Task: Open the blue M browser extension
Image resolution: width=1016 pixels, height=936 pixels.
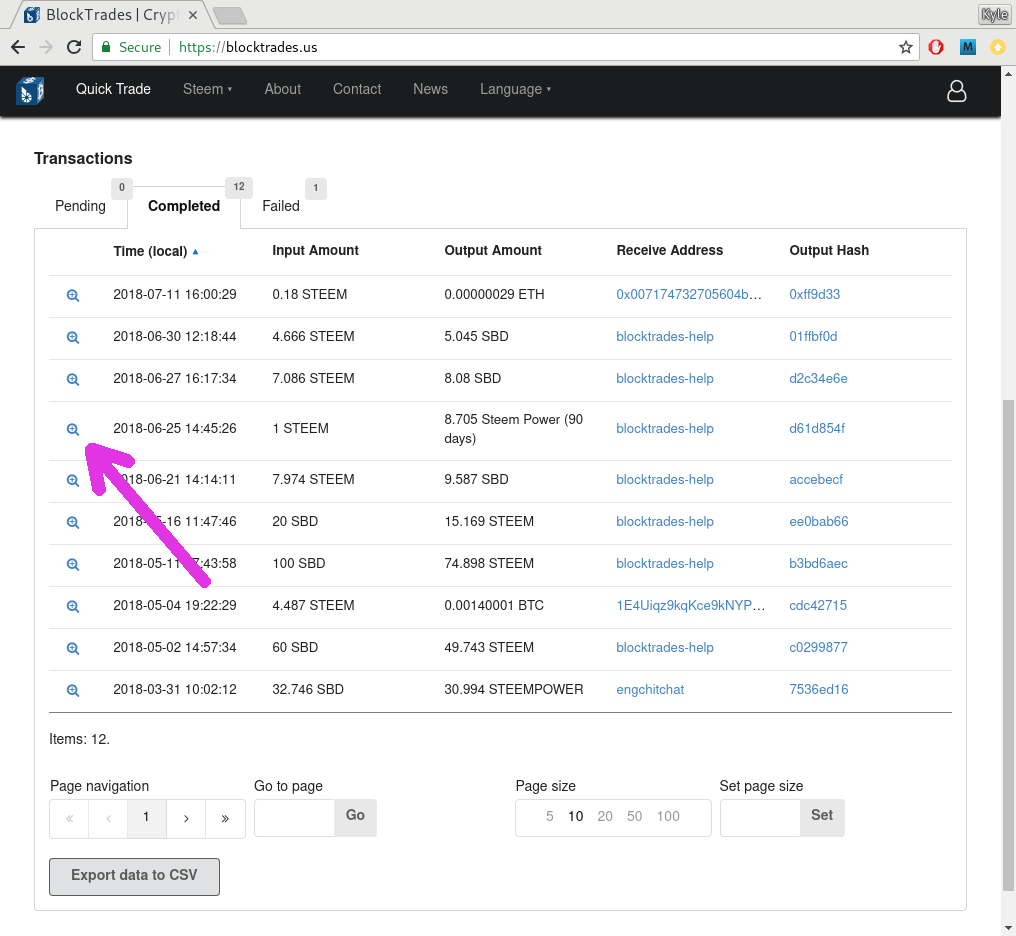Action: pyautogui.click(x=967, y=47)
